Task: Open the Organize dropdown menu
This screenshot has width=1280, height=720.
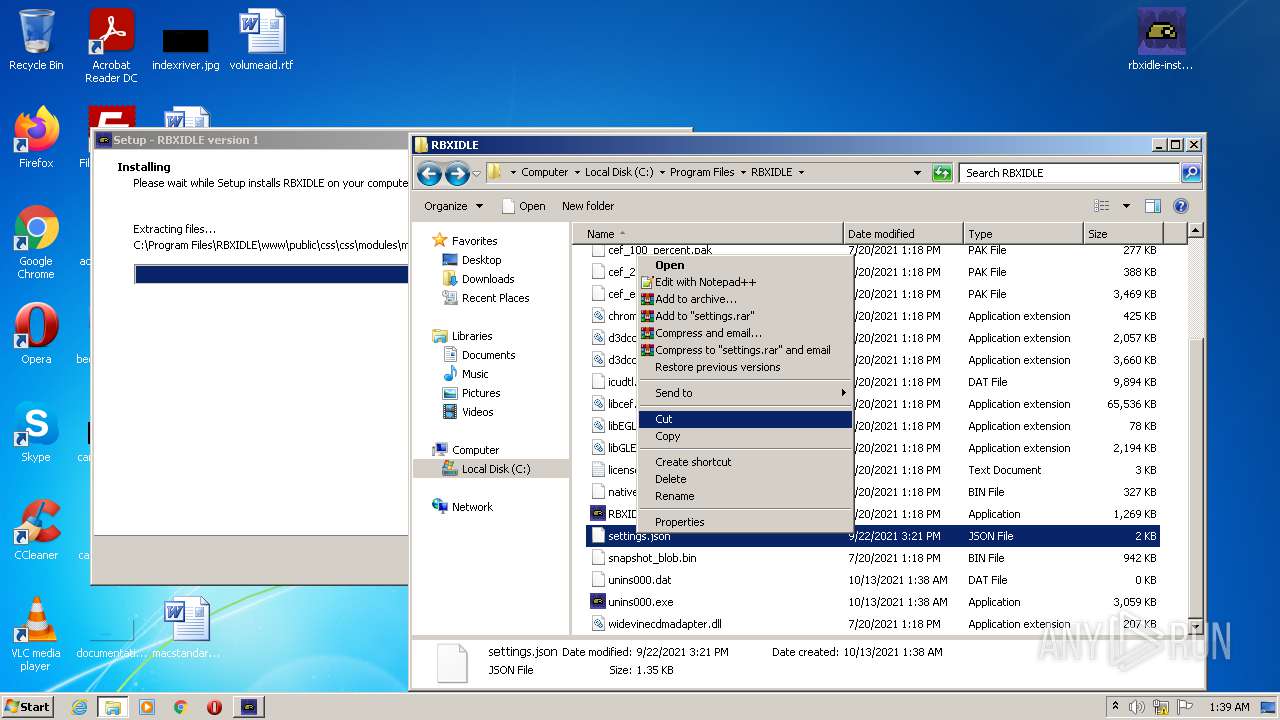Action: tap(453, 206)
